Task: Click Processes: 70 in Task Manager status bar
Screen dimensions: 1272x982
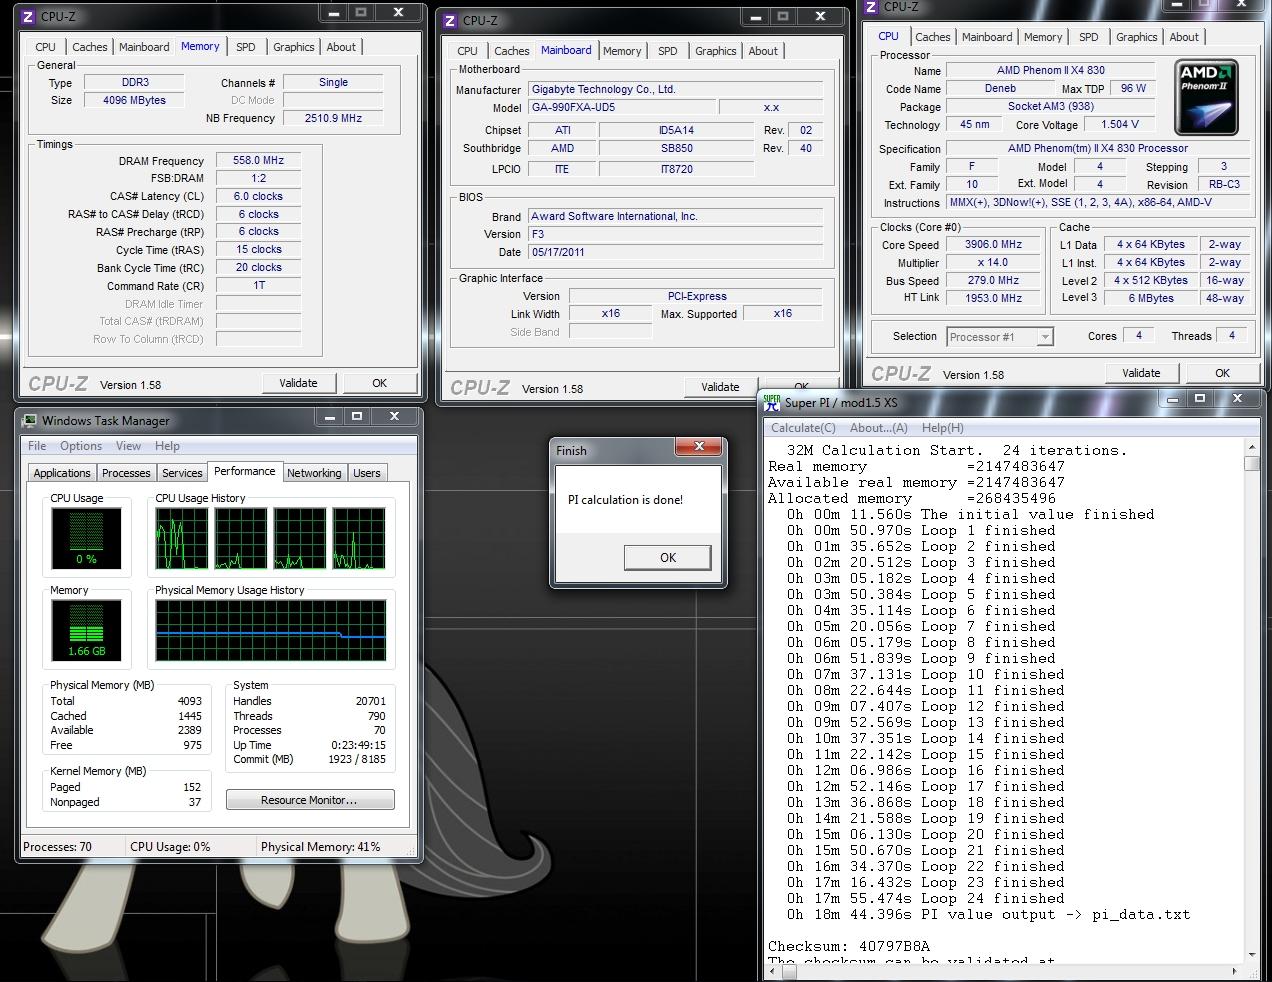Action: pyautogui.click(x=57, y=847)
